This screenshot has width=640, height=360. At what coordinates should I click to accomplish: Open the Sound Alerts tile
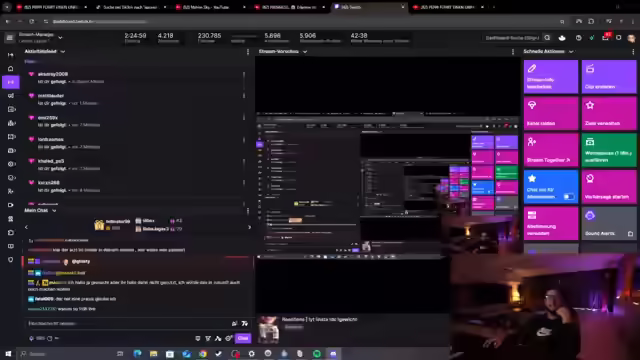(609, 223)
